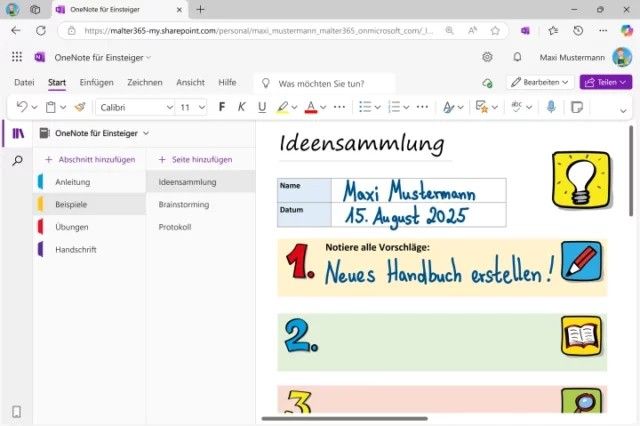Toggle bold formatting
This screenshot has width=640, height=426.
222,106
